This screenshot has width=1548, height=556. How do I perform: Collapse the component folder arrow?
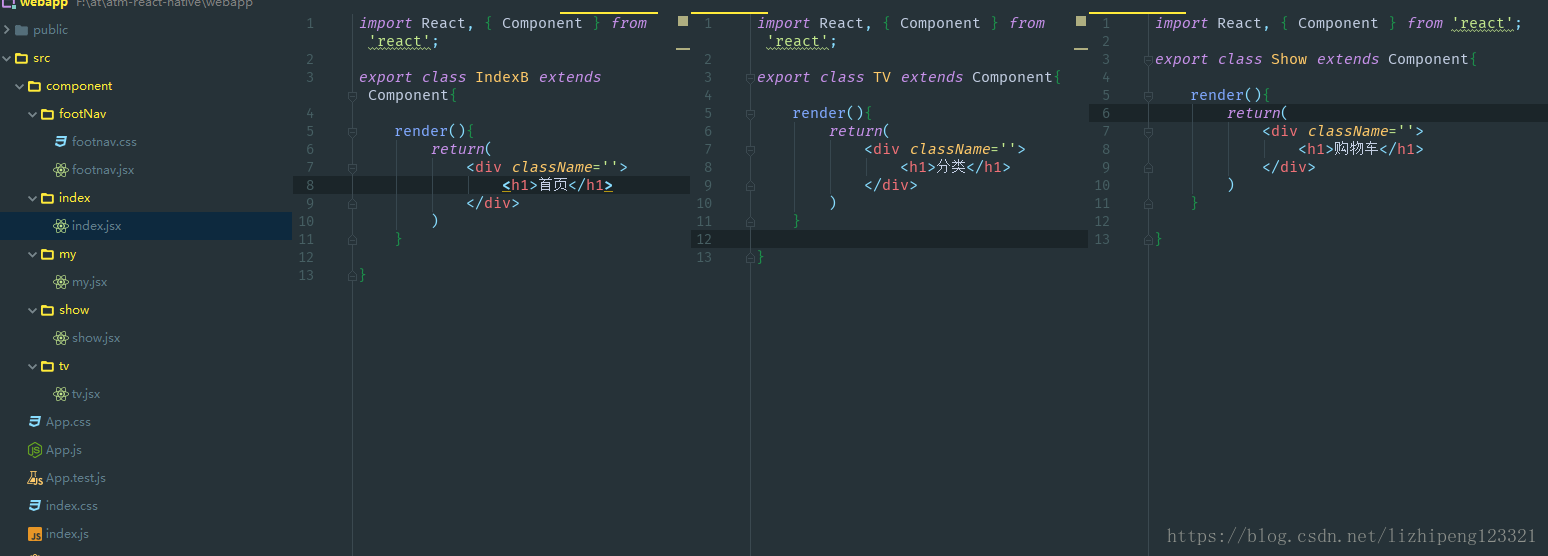pyautogui.click(x=20, y=86)
